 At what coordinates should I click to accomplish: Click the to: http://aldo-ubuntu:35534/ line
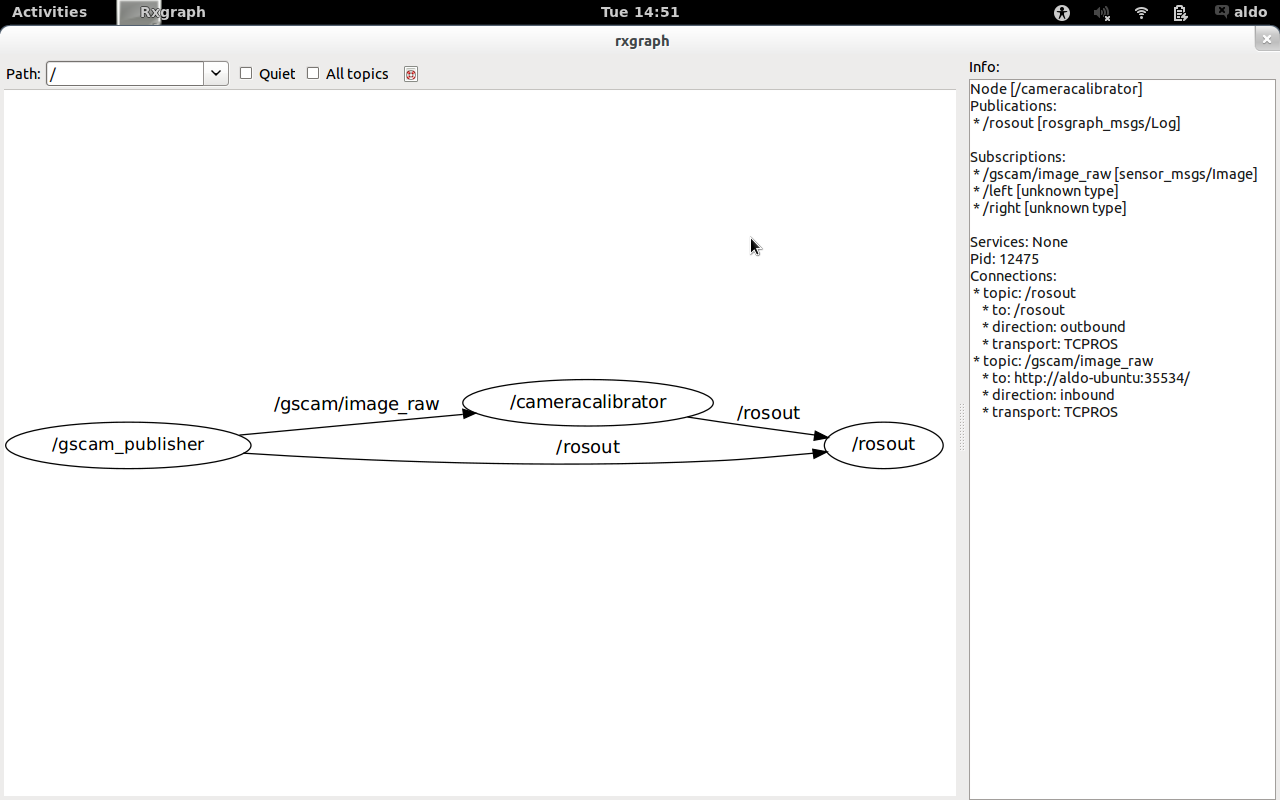[1086, 378]
